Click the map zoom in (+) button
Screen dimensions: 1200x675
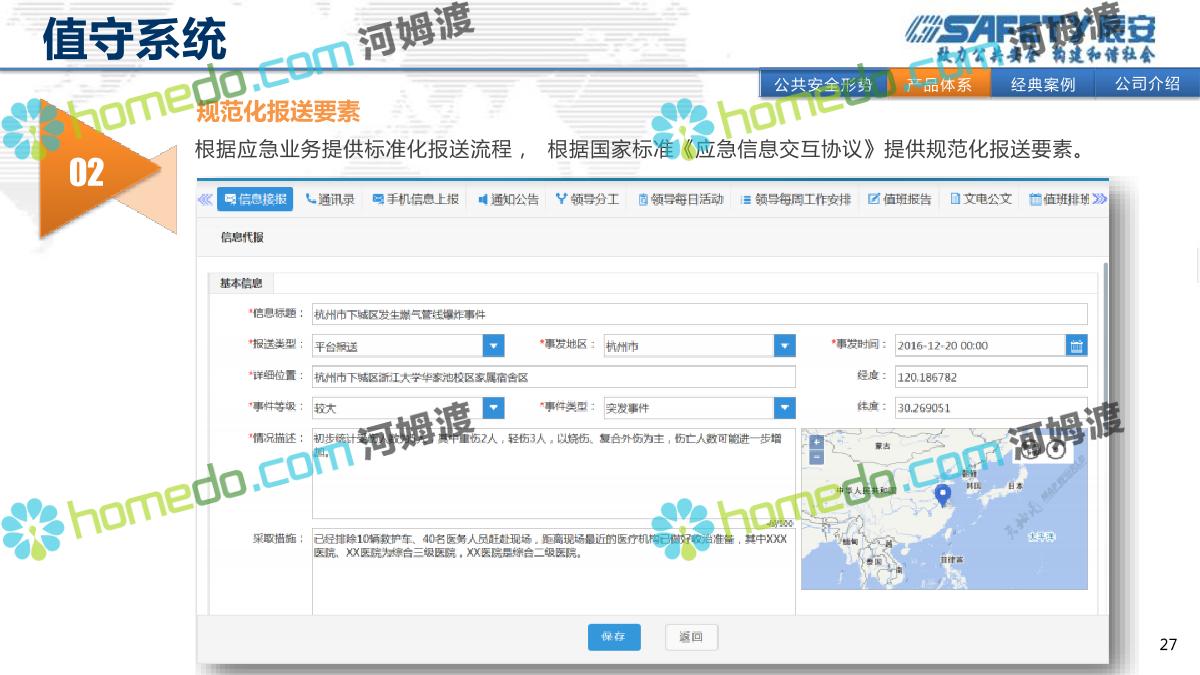click(x=816, y=442)
